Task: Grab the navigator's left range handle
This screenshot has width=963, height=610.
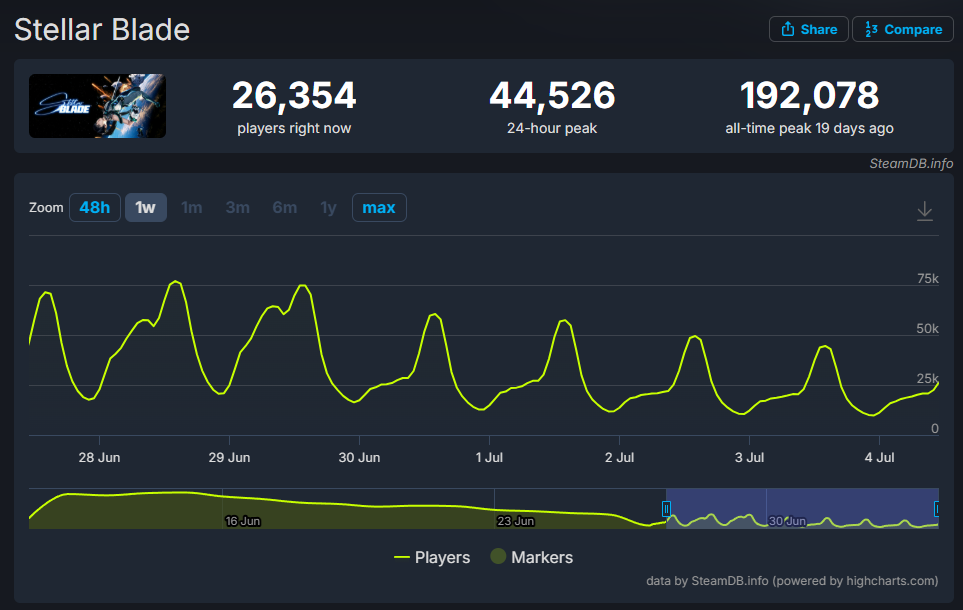Action: tap(666, 509)
